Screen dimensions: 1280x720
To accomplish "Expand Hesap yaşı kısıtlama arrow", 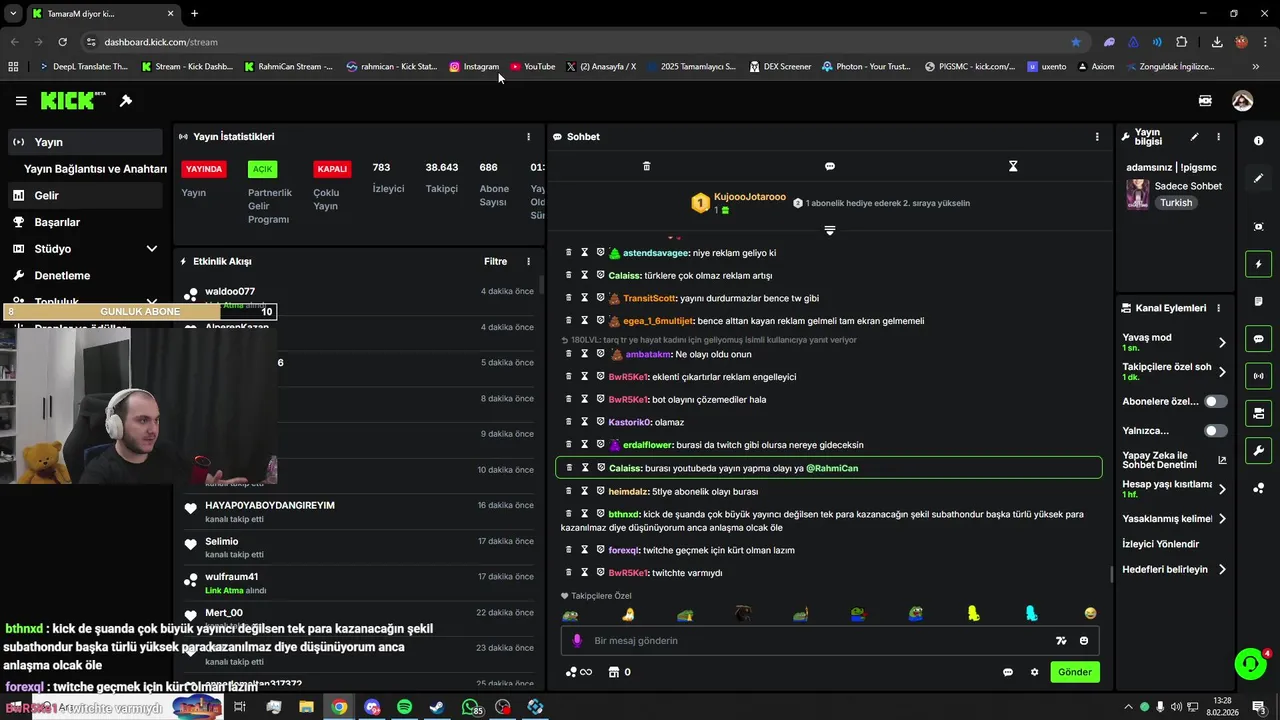I will pos(1222,489).
